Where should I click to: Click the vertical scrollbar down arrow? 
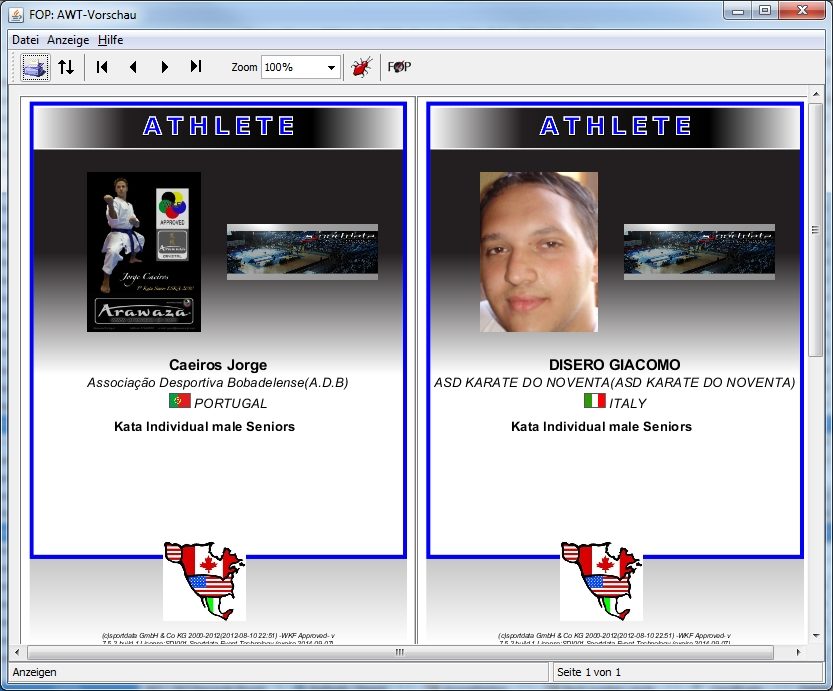click(815, 636)
